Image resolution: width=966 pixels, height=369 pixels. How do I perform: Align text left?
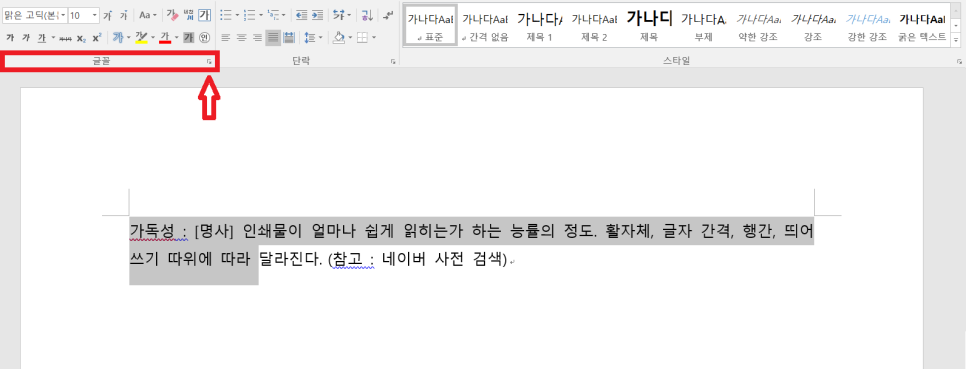coord(226,38)
